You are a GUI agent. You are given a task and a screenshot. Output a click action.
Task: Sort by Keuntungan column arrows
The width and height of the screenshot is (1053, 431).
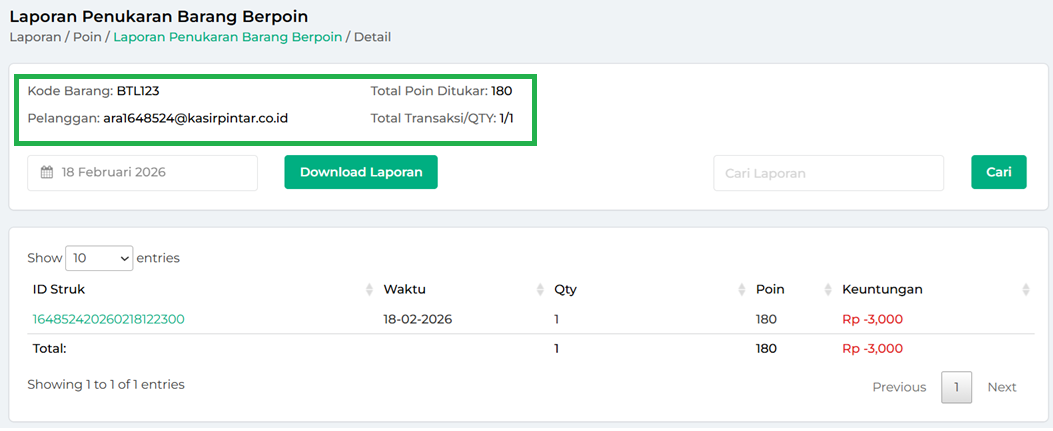(x=1026, y=290)
